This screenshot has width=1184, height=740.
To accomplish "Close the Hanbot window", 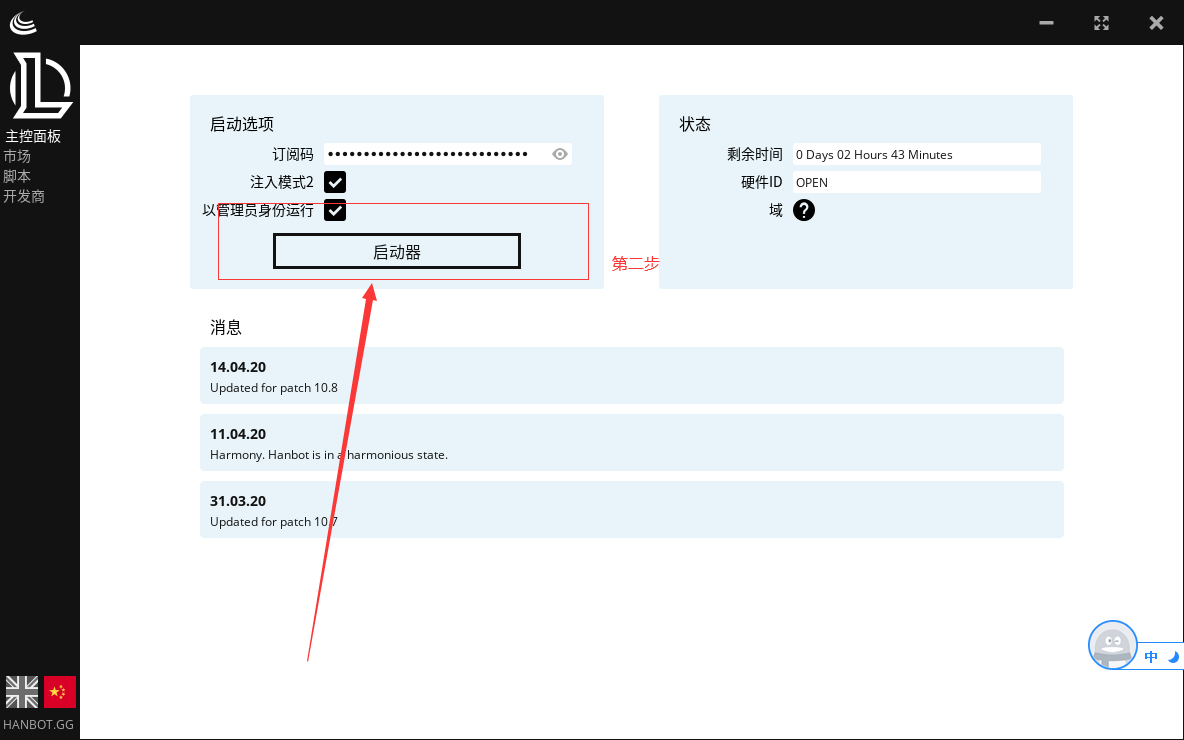I will 1156,23.
